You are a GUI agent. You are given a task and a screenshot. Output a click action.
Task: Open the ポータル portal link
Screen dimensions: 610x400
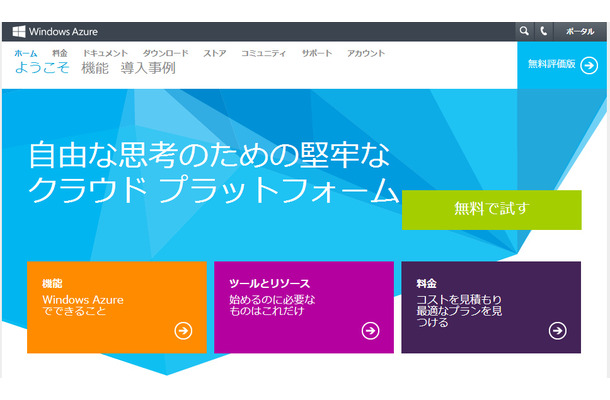(580, 32)
